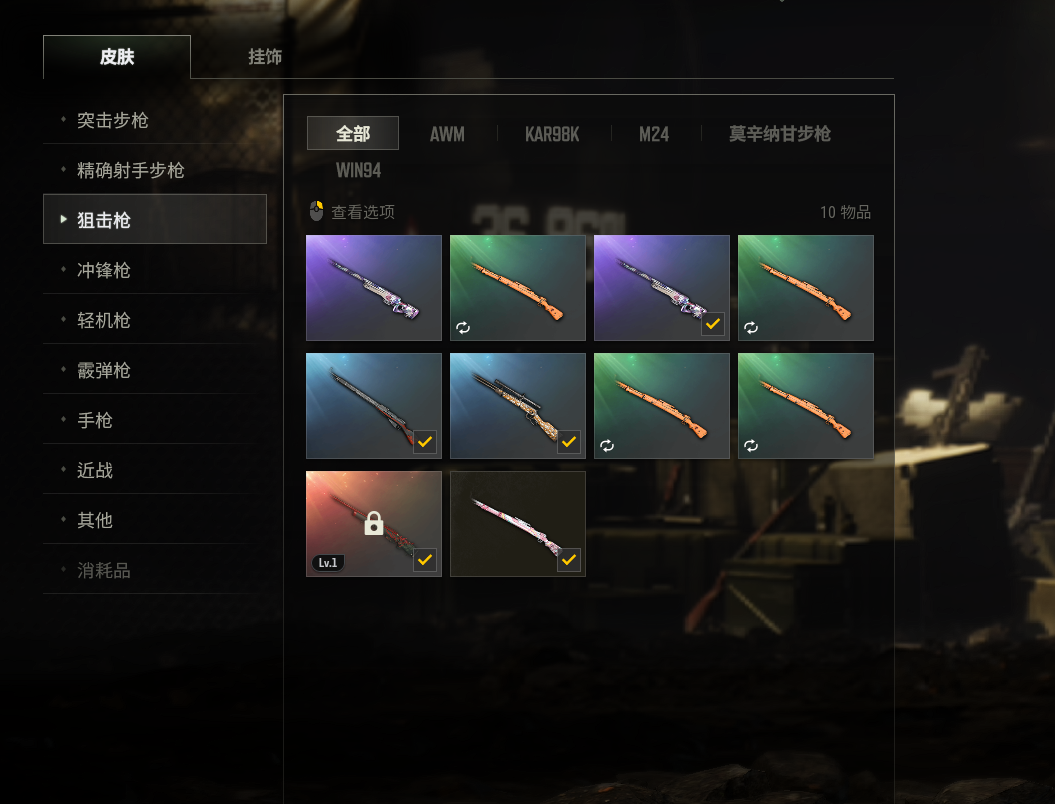
Task: Toggle checkmark on dark red-stock rifle skin
Action: point(425,441)
